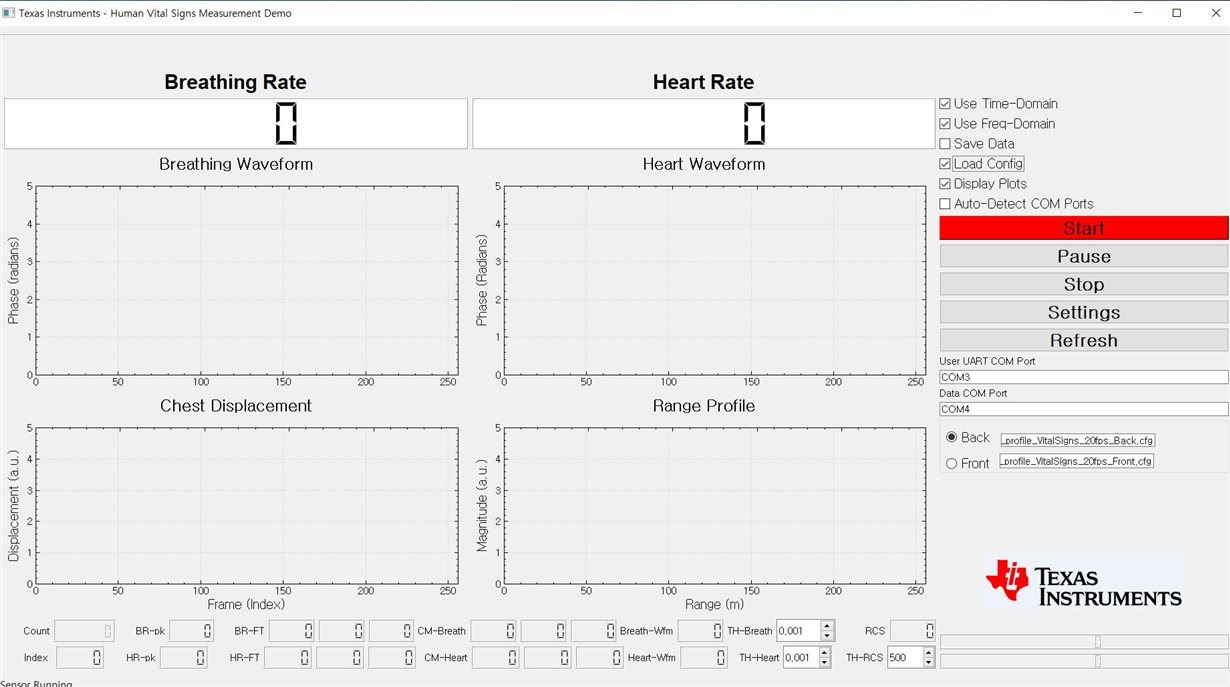Click inside the Breathing Waveform plot
1230x687 pixels.
(247, 280)
